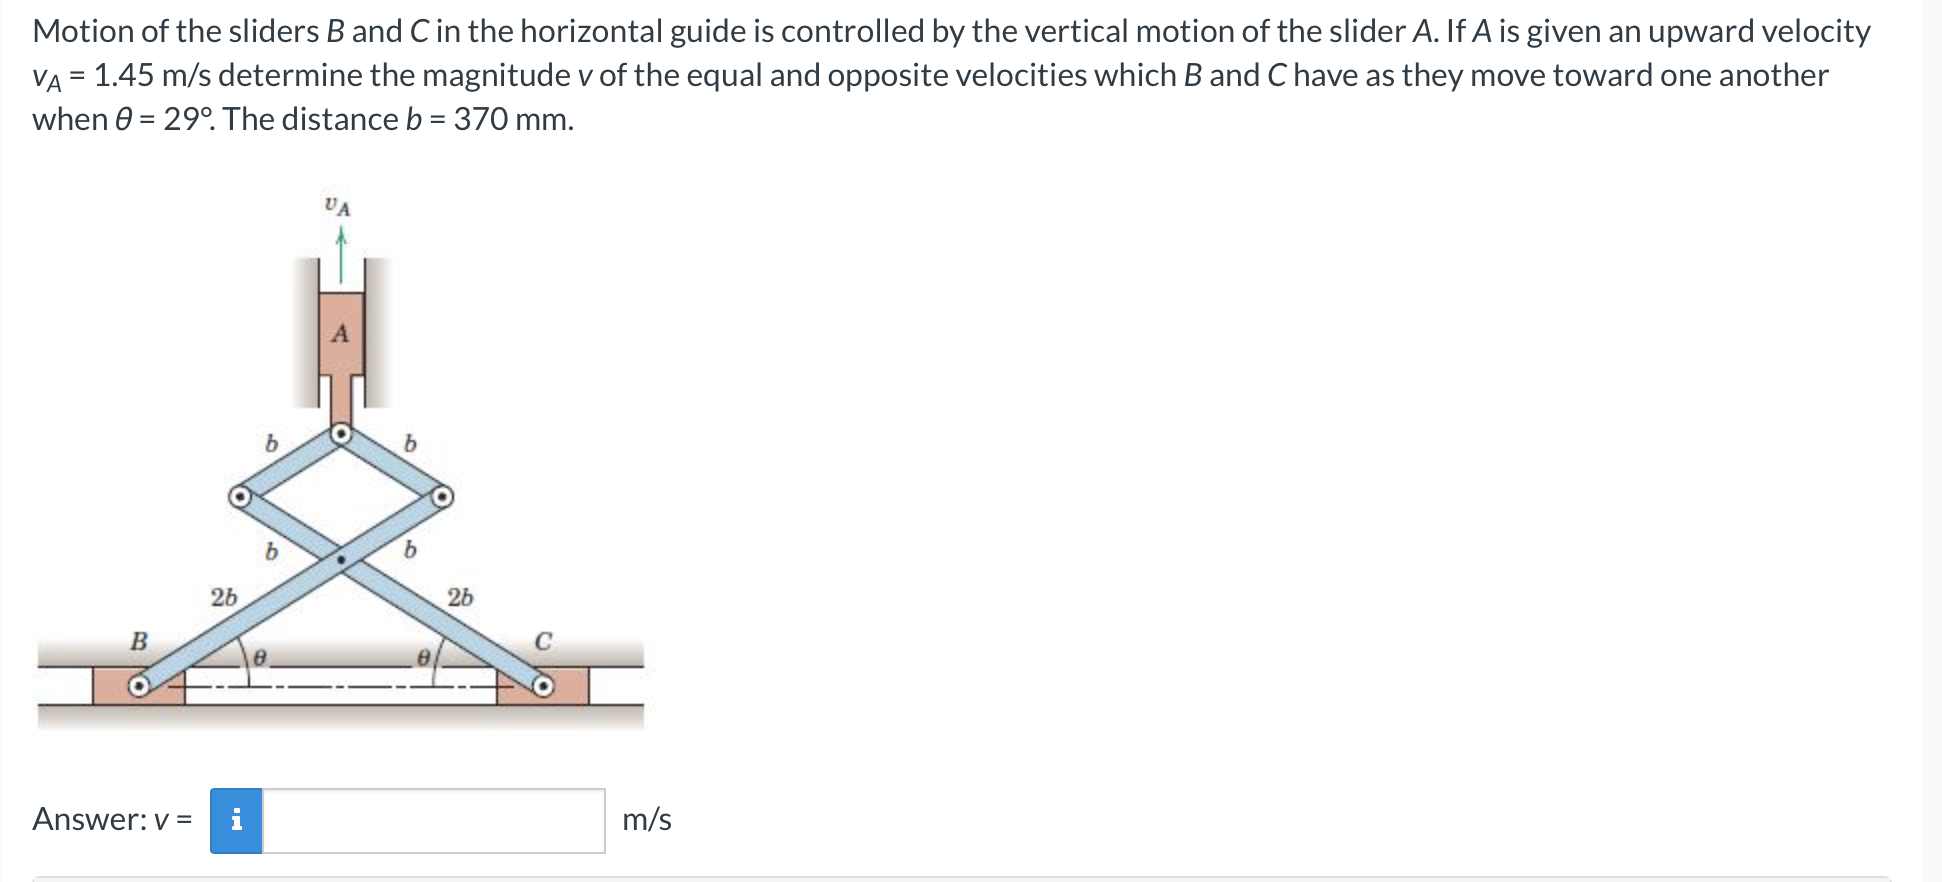The width and height of the screenshot is (1942, 882).
Task: Click the 'Answer: v =' label text
Action: [110, 819]
